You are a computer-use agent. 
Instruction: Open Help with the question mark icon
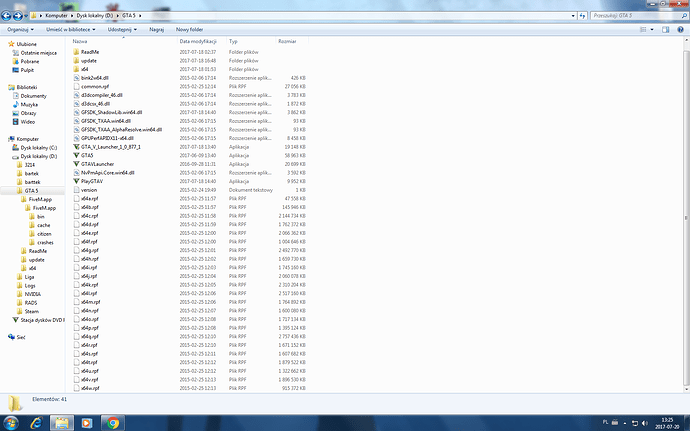click(x=680, y=29)
